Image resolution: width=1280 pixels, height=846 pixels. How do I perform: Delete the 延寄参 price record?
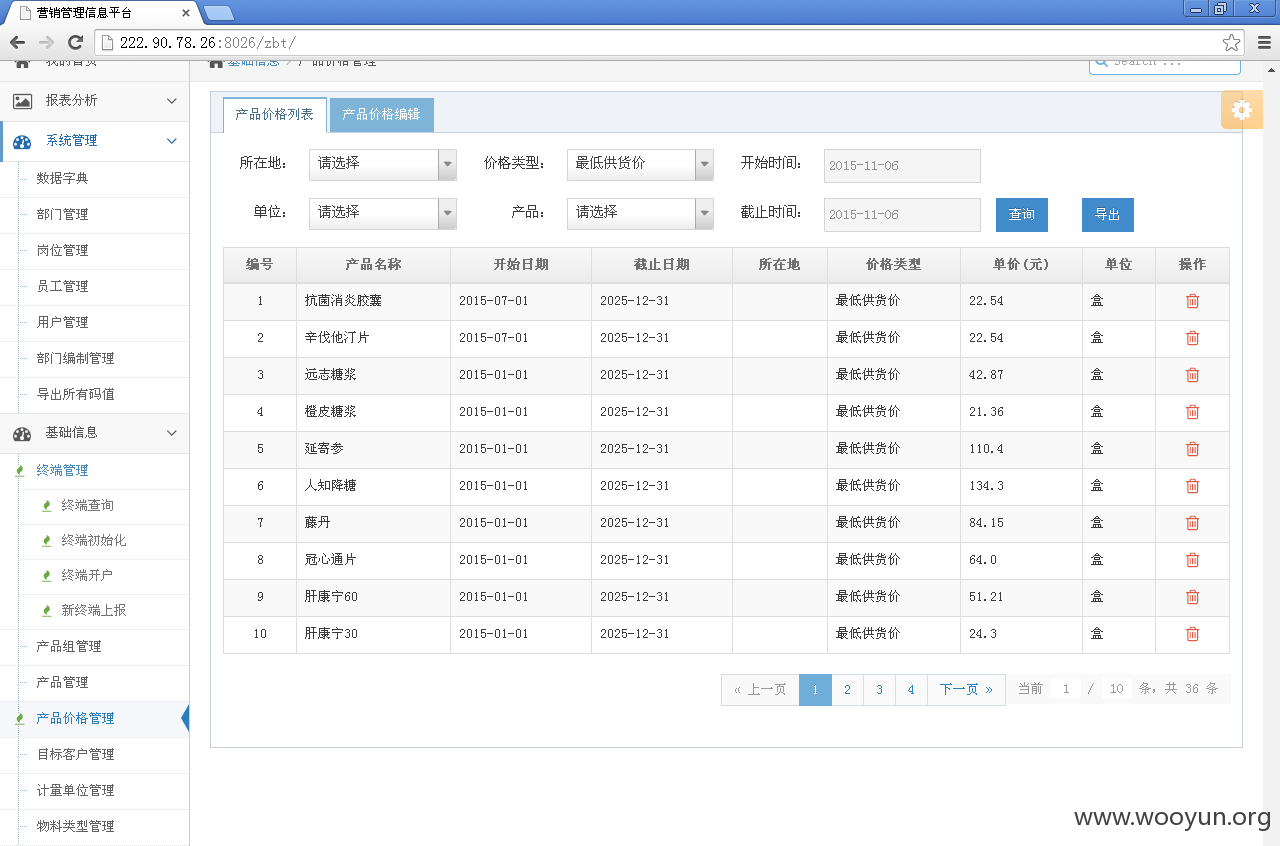click(1192, 449)
